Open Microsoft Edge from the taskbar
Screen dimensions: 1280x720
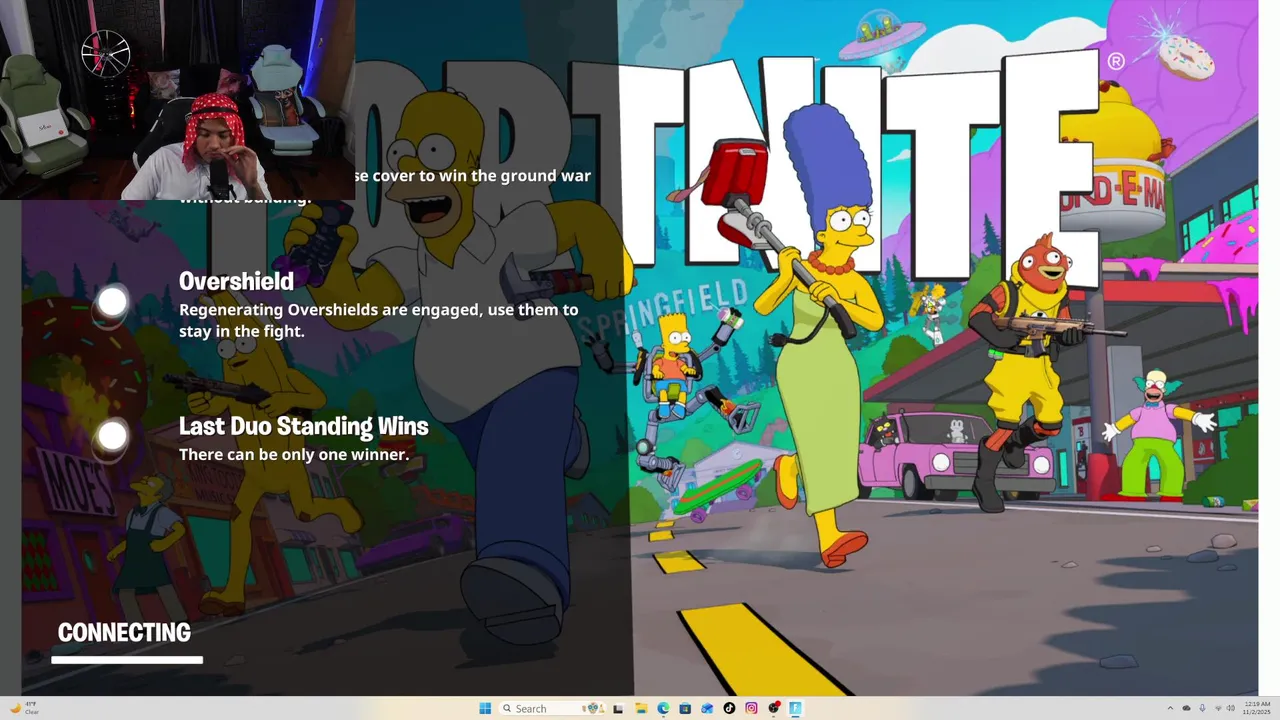[663, 708]
